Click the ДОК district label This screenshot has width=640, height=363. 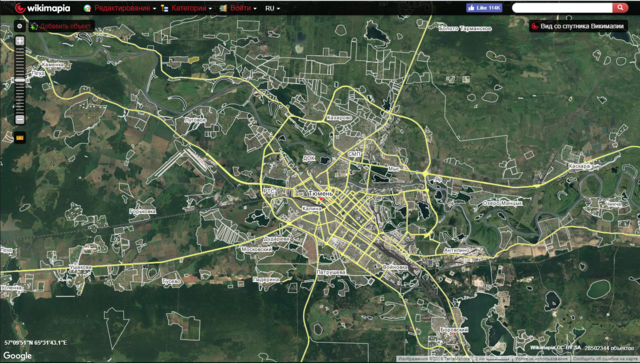pyautogui.click(x=309, y=157)
